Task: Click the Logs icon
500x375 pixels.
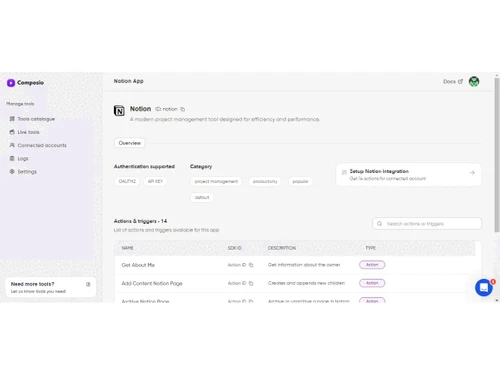Action: click(12, 158)
